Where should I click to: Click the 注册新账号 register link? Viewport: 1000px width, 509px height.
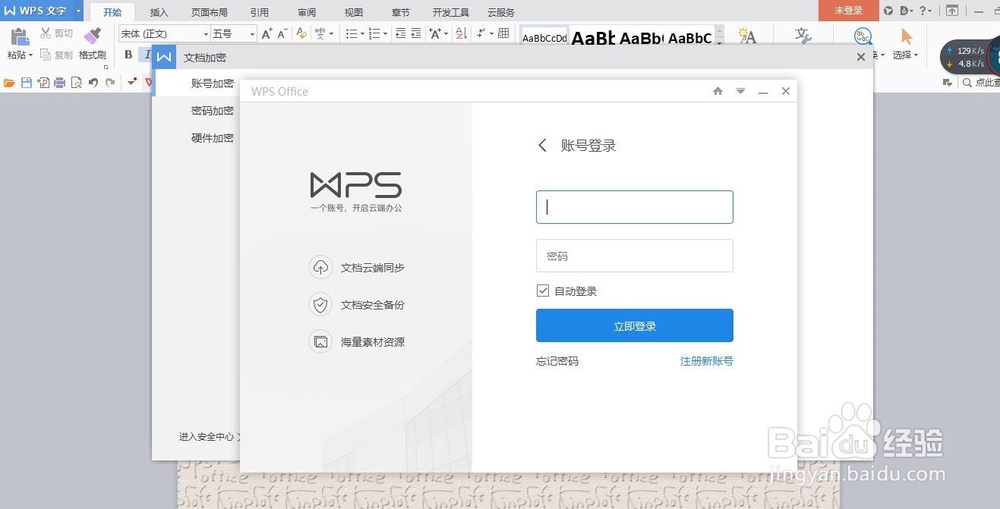pyautogui.click(x=707, y=361)
